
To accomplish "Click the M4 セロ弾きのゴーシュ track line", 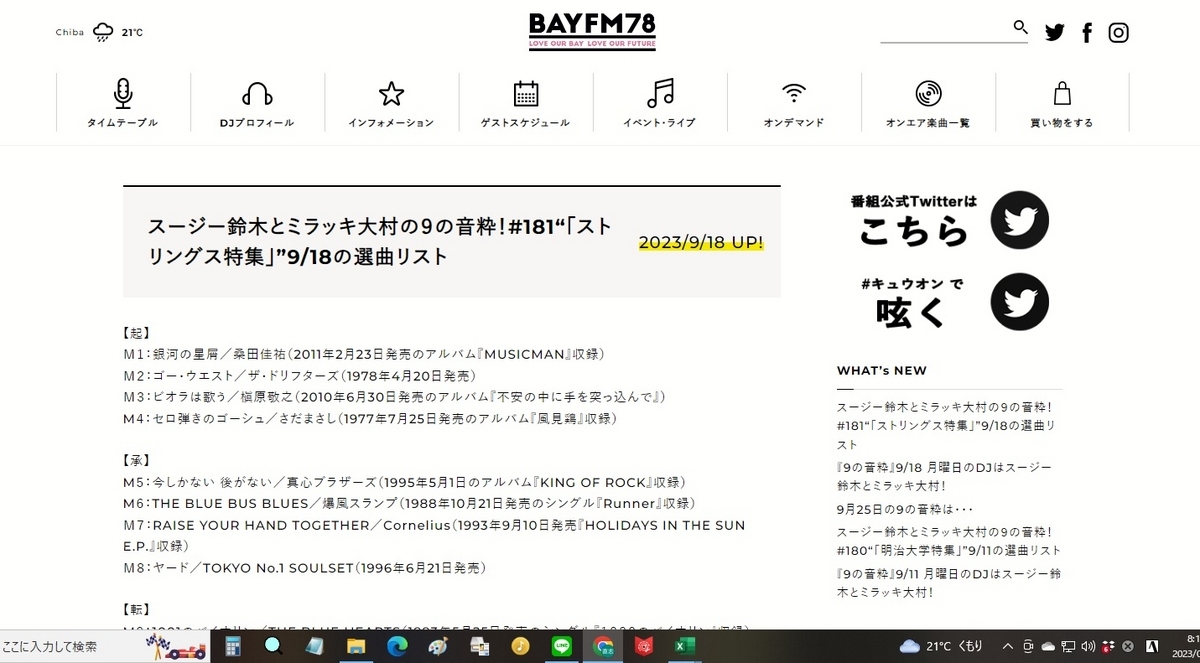I will tap(369, 418).
